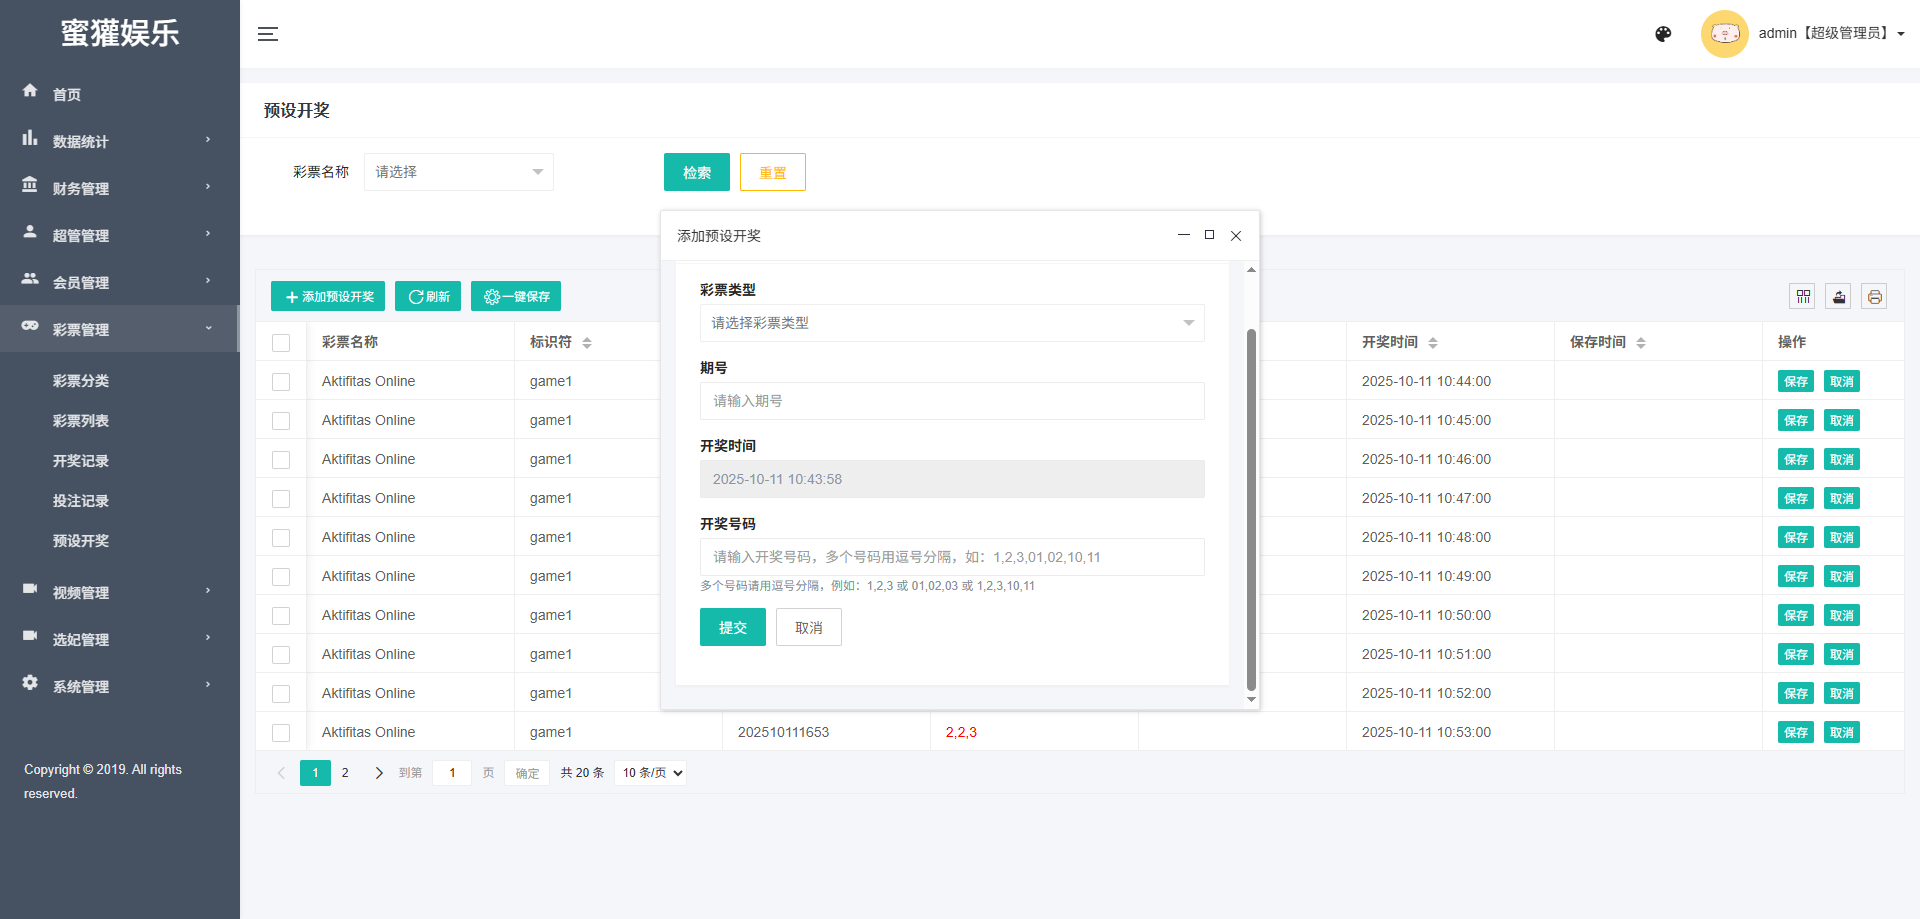Click the one-click save button
The height and width of the screenshot is (919, 1920).
pyautogui.click(x=516, y=296)
